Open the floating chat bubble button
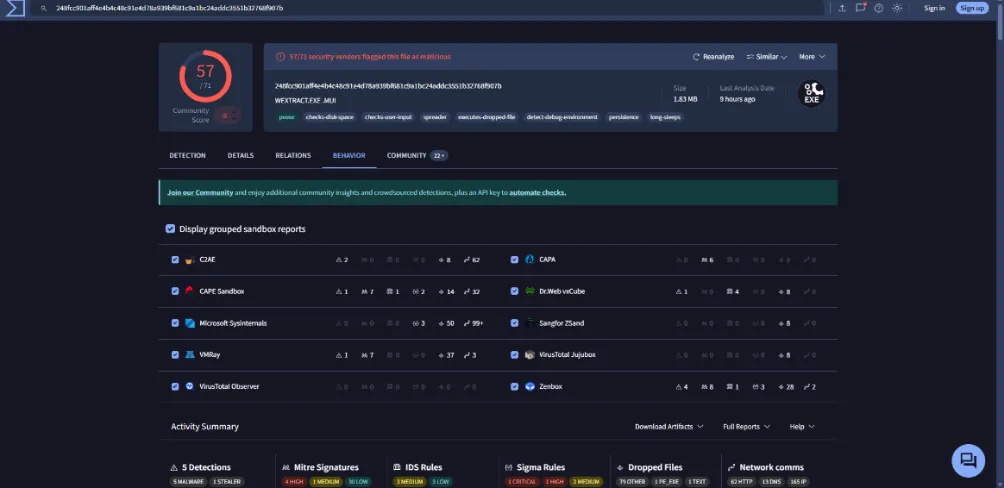This screenshot has width=1004, height=488. (x=968, y=460)
